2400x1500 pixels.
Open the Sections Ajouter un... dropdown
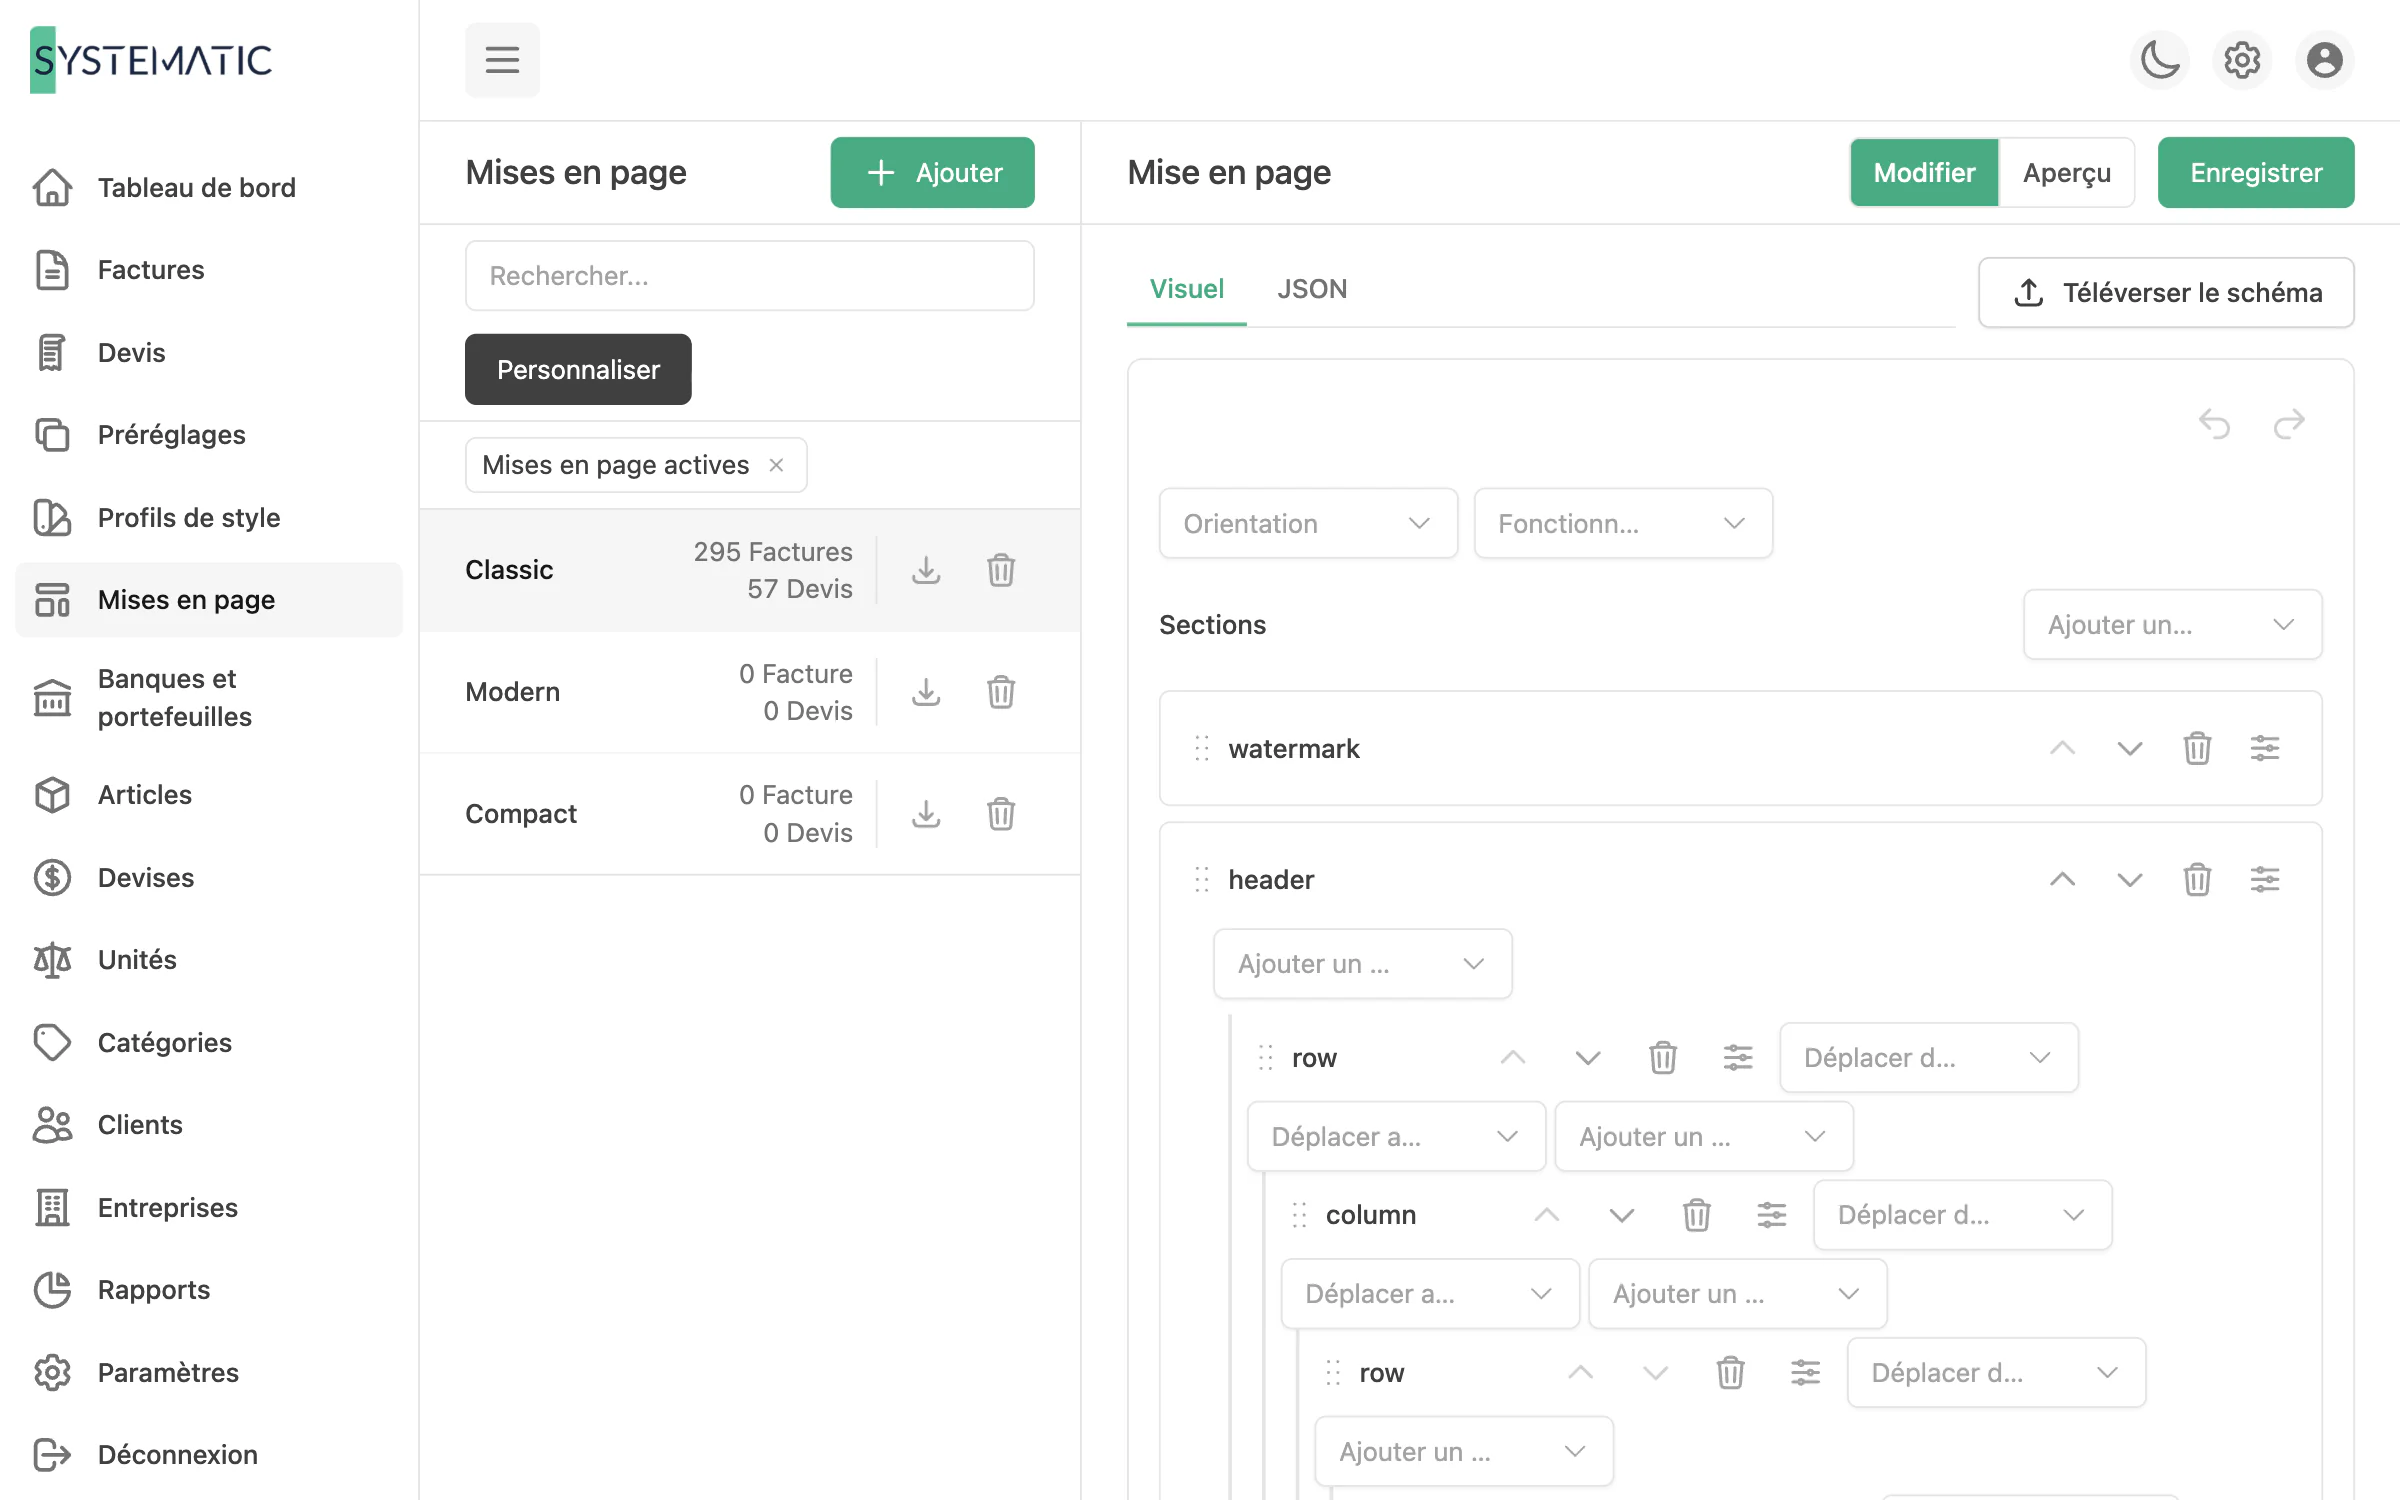click(2172, 625)
